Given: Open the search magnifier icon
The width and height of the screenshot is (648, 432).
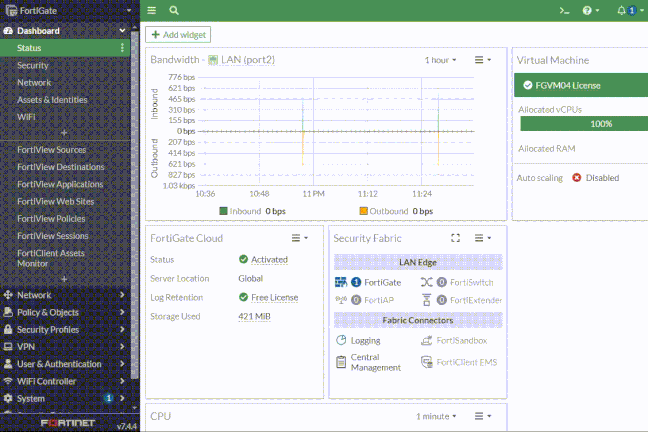Looking at the screenshot, I should pyautogui.click(x=174, y=10).
